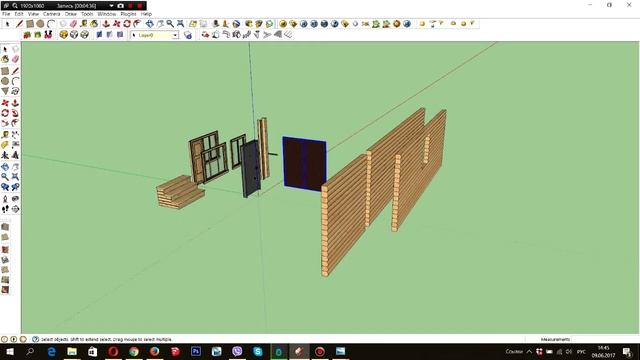Activate the Push/Pull tool in top toolbar
The image size is (640, 360).
coord(106,24)
